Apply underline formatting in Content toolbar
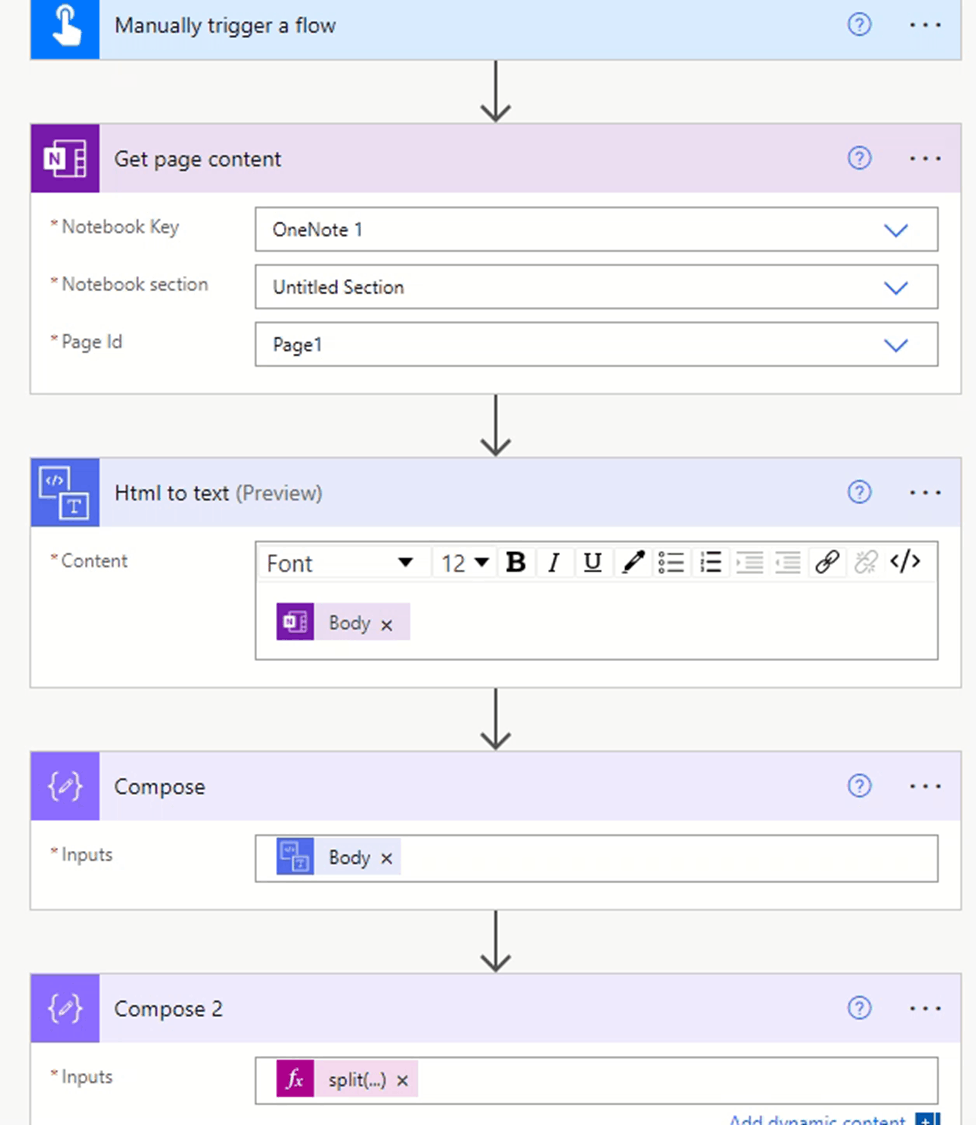The image size is (976, 1125). [592, 561]
